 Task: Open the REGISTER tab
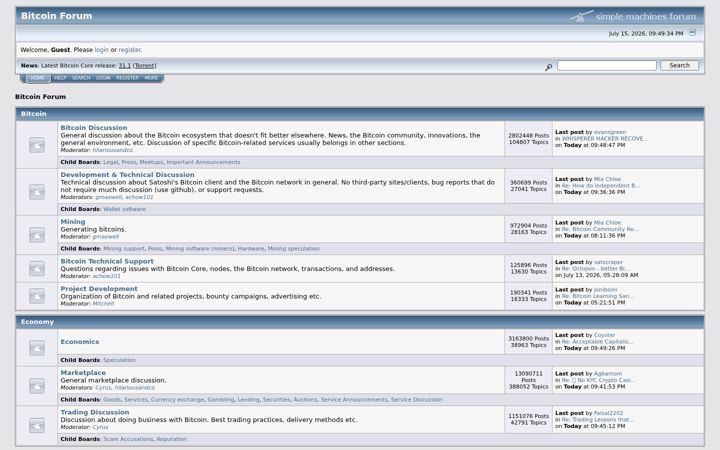point(127,78)
